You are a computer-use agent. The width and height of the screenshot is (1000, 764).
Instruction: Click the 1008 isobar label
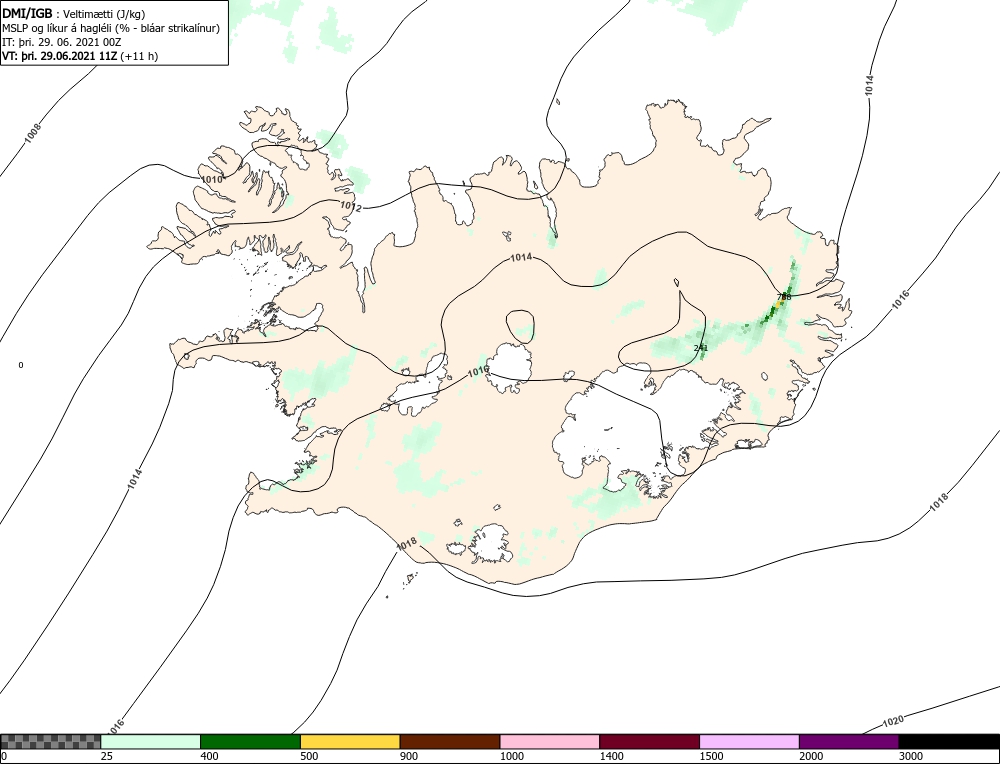pyautogui.click(x=33, y=132)
